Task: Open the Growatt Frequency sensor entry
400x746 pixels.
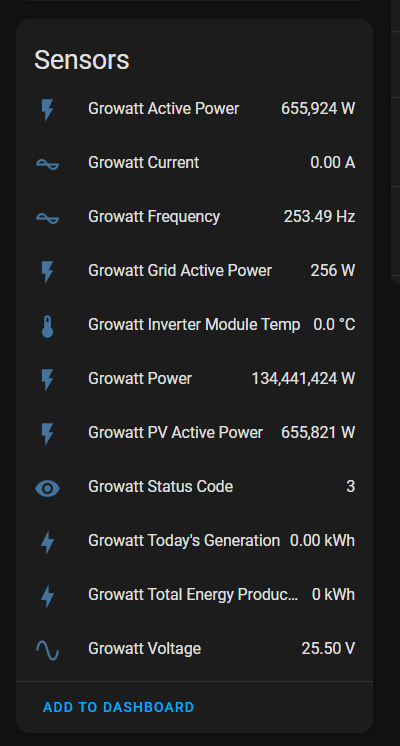Action: (195, 217)
